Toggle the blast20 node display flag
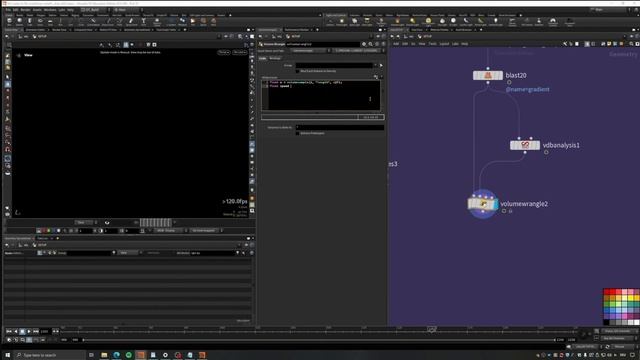Viewport: 640px width, 360px height. pos(500,76)
